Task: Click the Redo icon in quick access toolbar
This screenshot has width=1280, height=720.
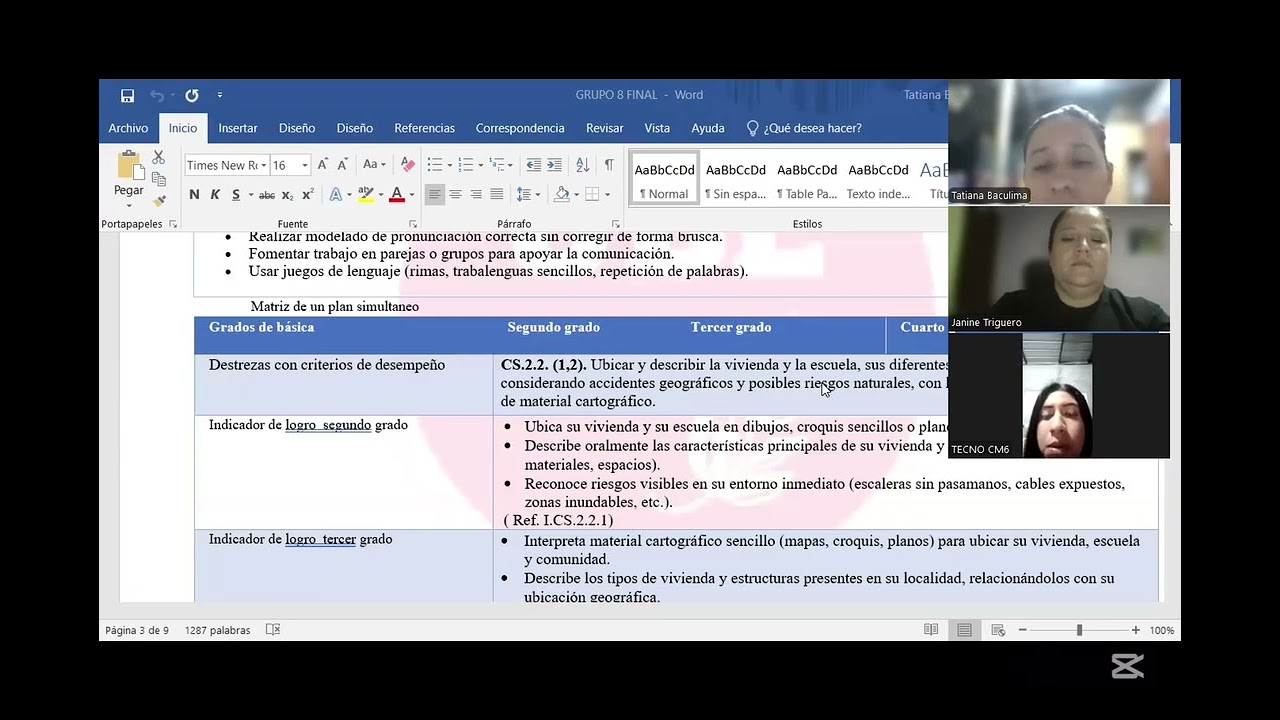Action: click(192, 96)
